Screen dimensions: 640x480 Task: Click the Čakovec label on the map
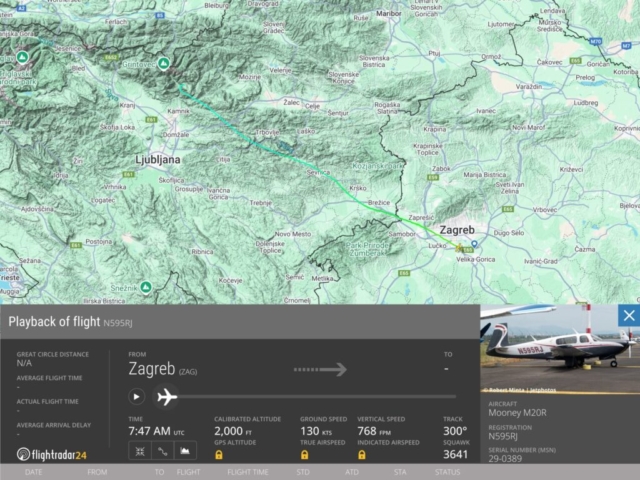[549, 62]
